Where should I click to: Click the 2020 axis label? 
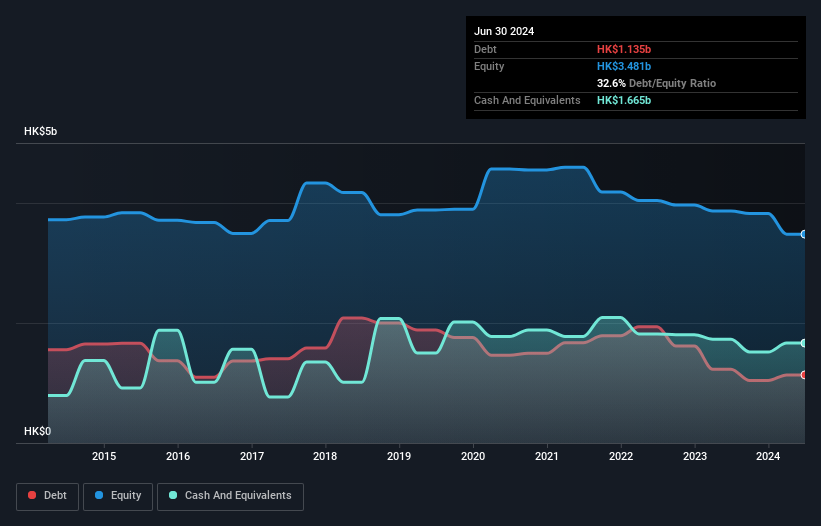pyautogui.click(x=473, y=456)
